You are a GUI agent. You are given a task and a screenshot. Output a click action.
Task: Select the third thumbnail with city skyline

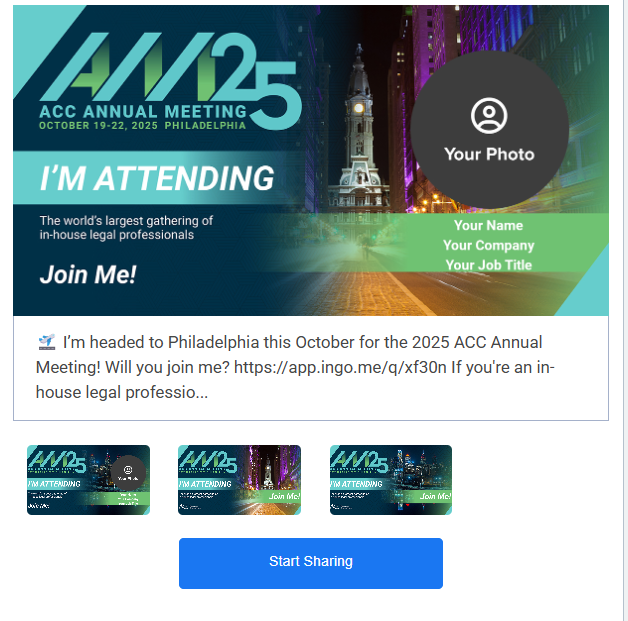coord(391,480)
